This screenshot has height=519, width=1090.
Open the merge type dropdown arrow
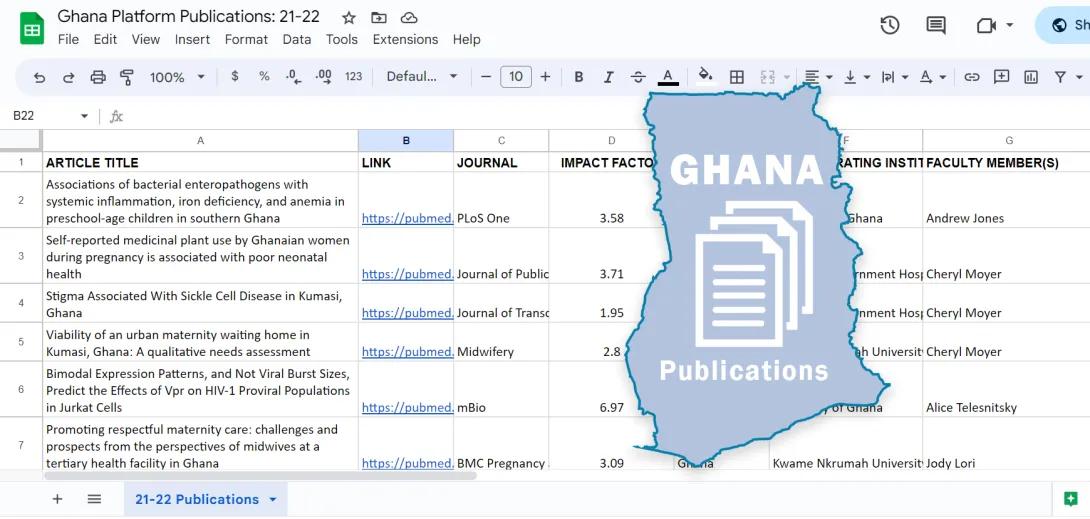(x=787, y=77)
